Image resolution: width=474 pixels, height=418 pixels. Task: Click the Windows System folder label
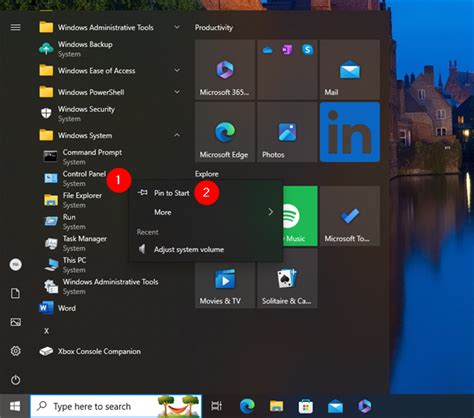tap(85, 135)
